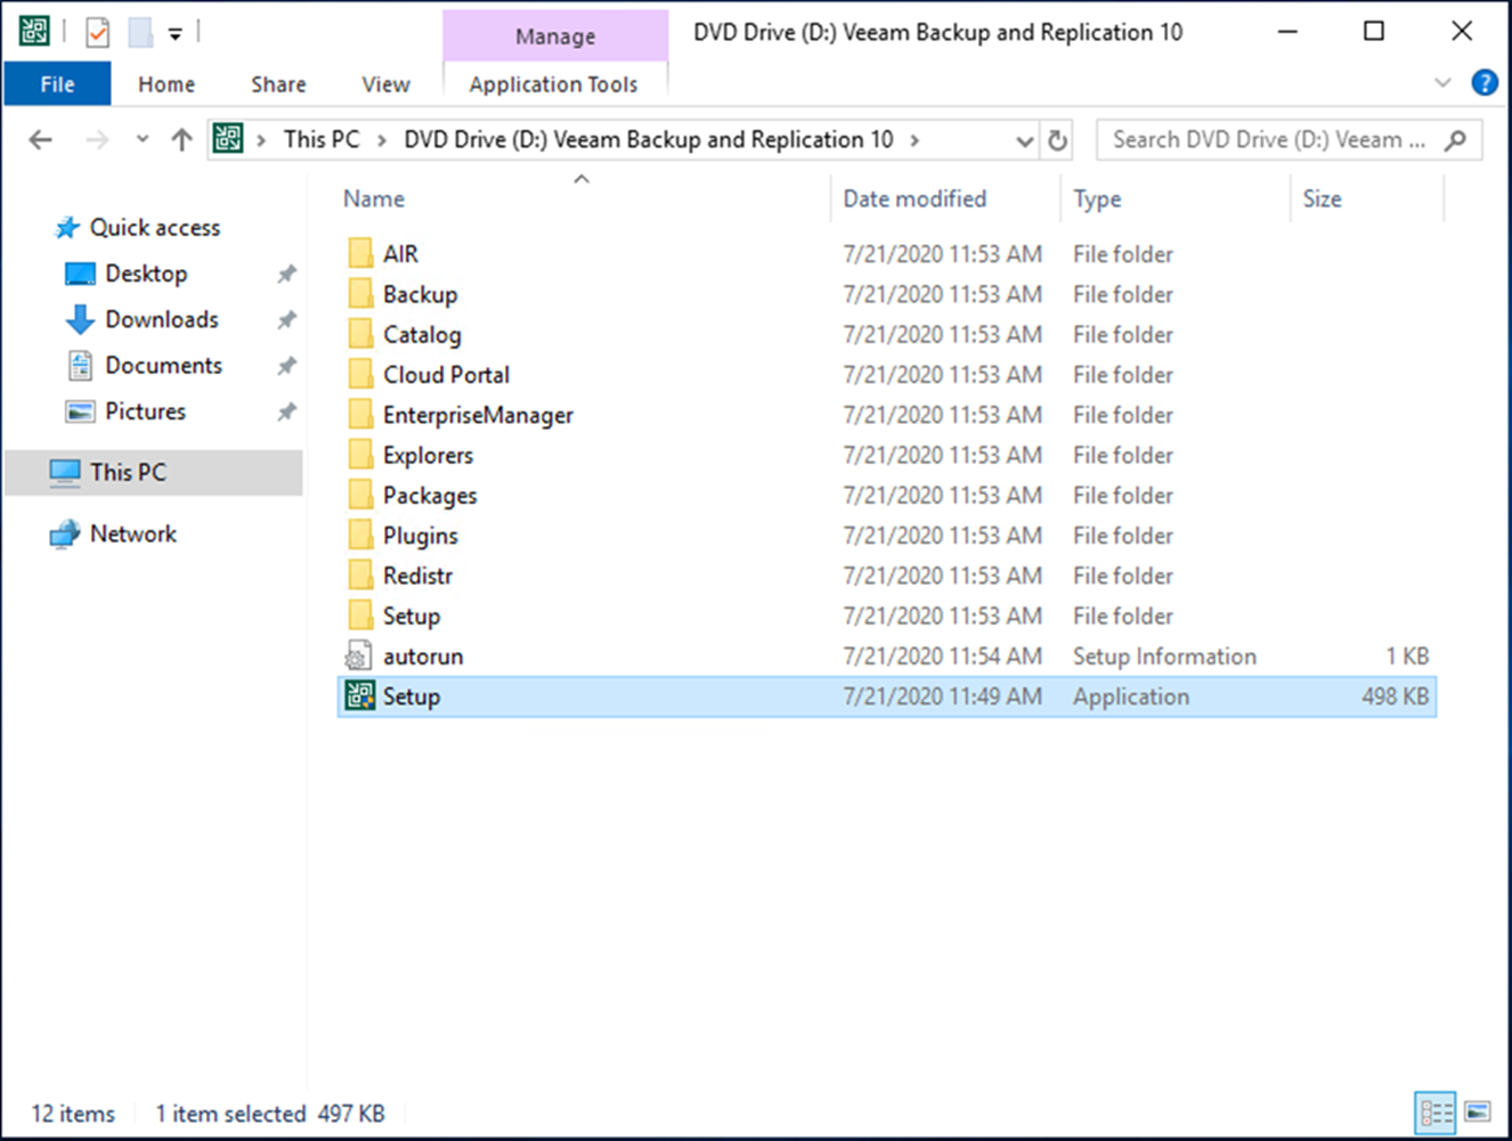The width and height of the screenshot is (1512, 1141).
Task: Expand the ribbon with the chevron
Action: [1442, 83]
